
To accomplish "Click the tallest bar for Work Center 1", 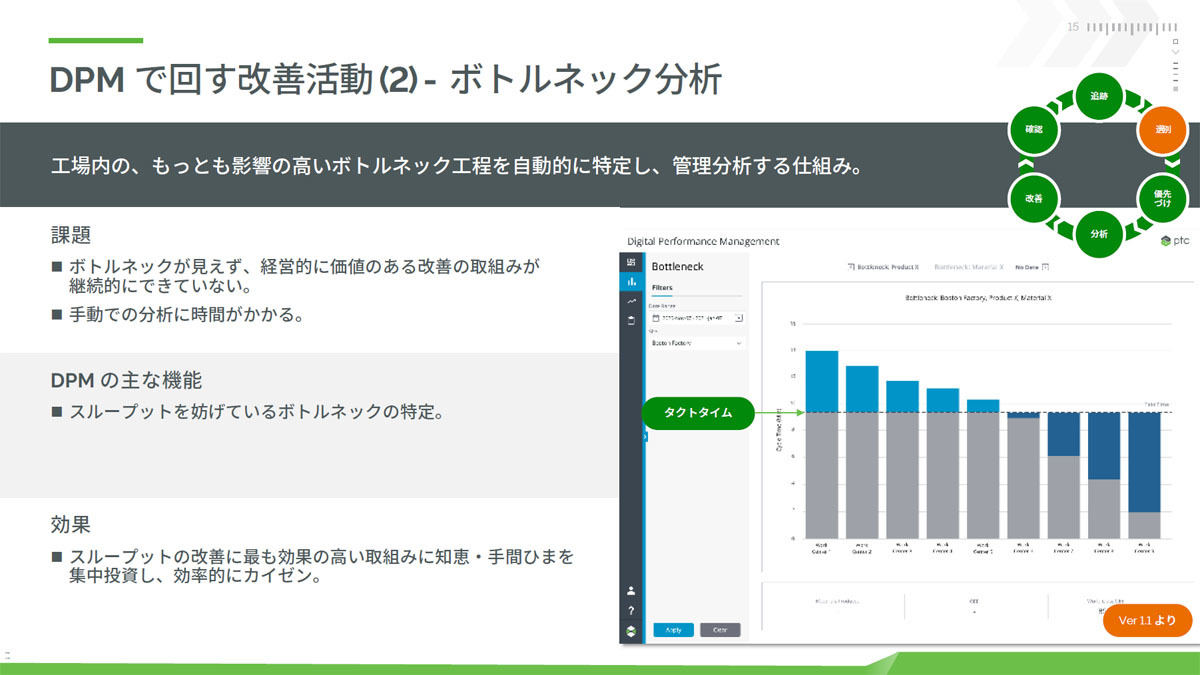I will (822, 444).
